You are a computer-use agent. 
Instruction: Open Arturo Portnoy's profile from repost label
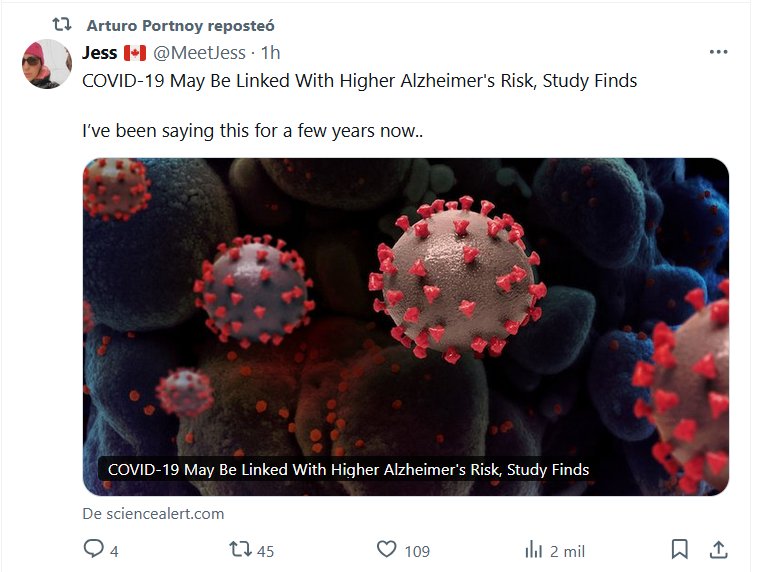(180, 25)
